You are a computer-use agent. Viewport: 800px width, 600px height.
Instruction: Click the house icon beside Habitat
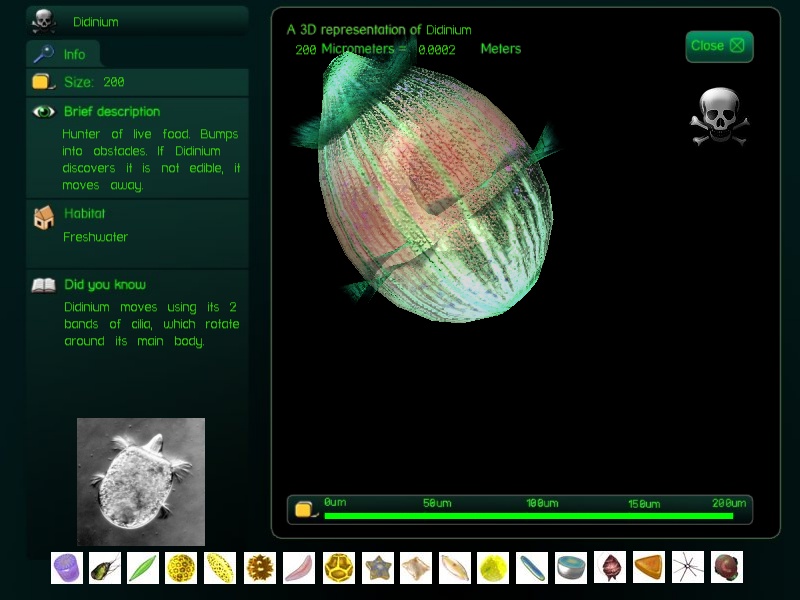coord(44,218)
